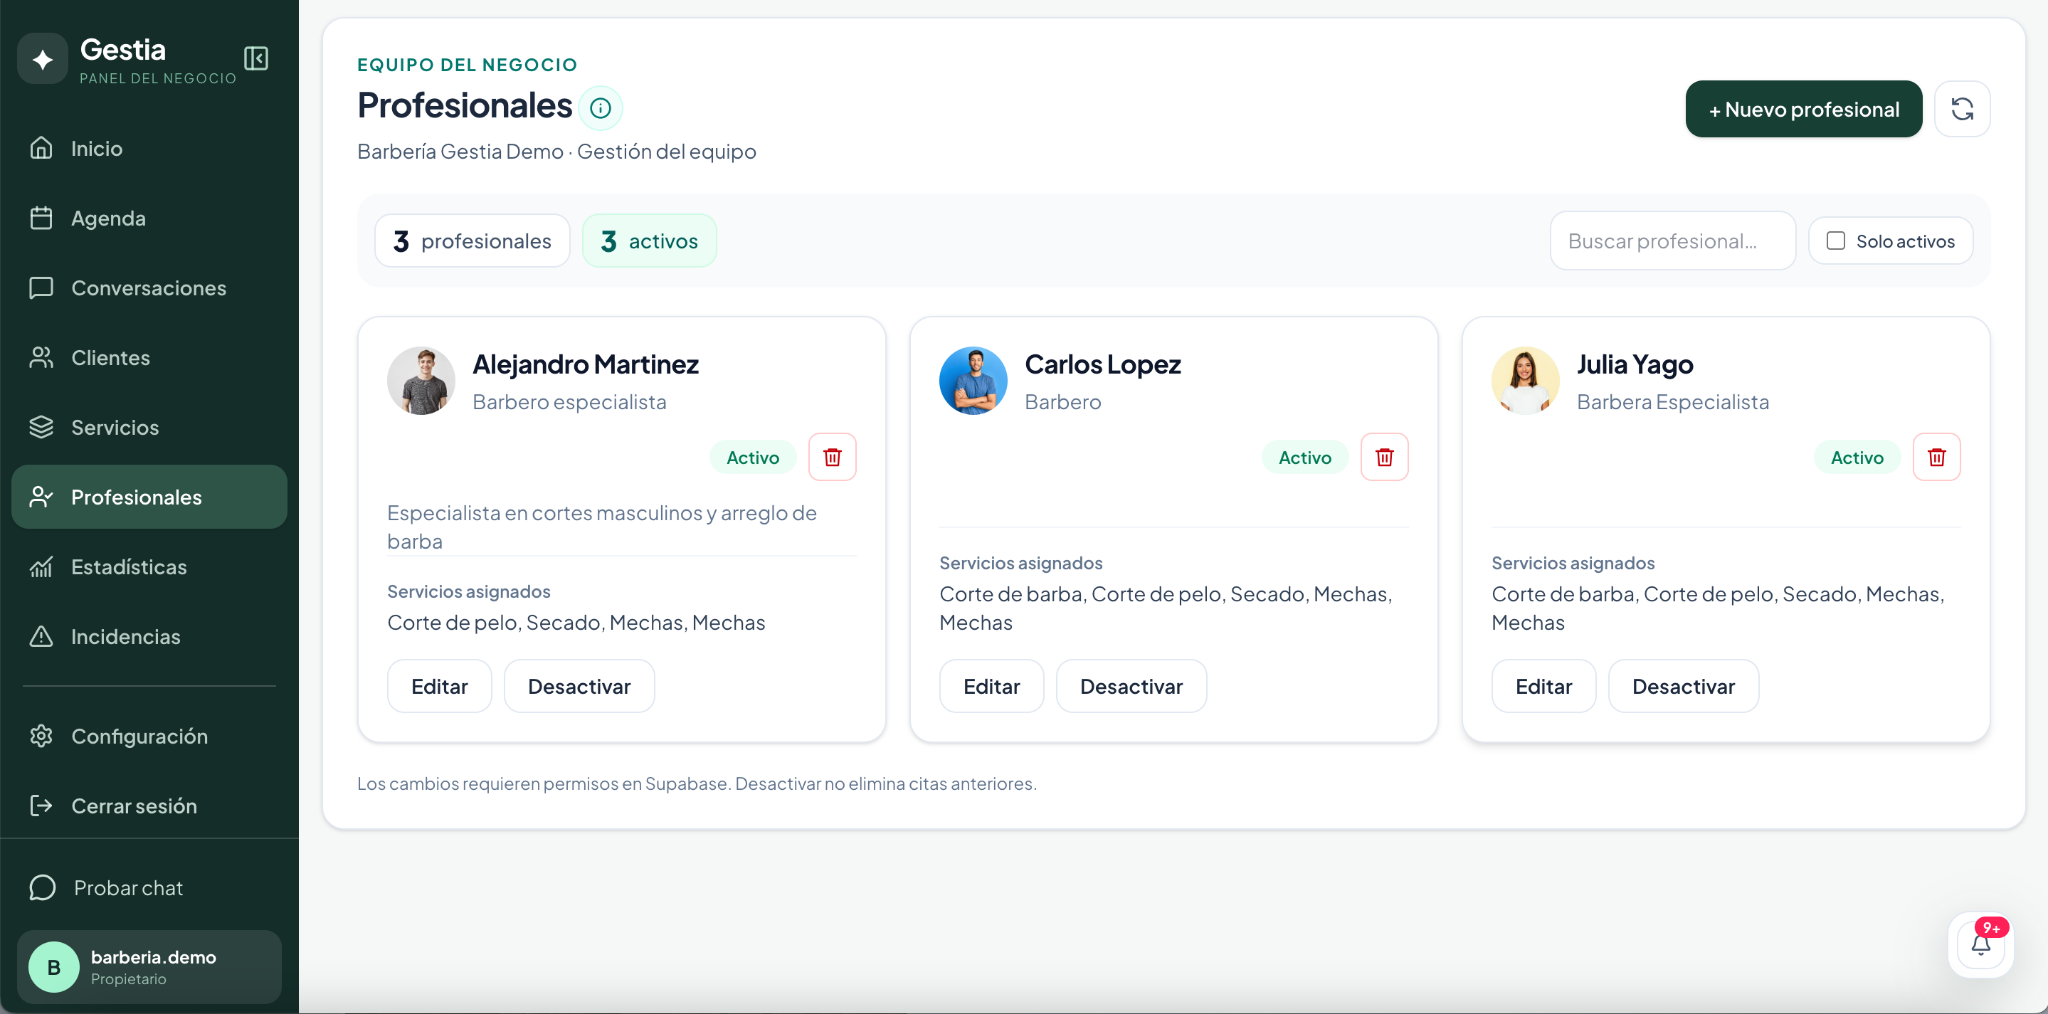
Task: Edit Julia Yago
Action: coord(1543,686)
